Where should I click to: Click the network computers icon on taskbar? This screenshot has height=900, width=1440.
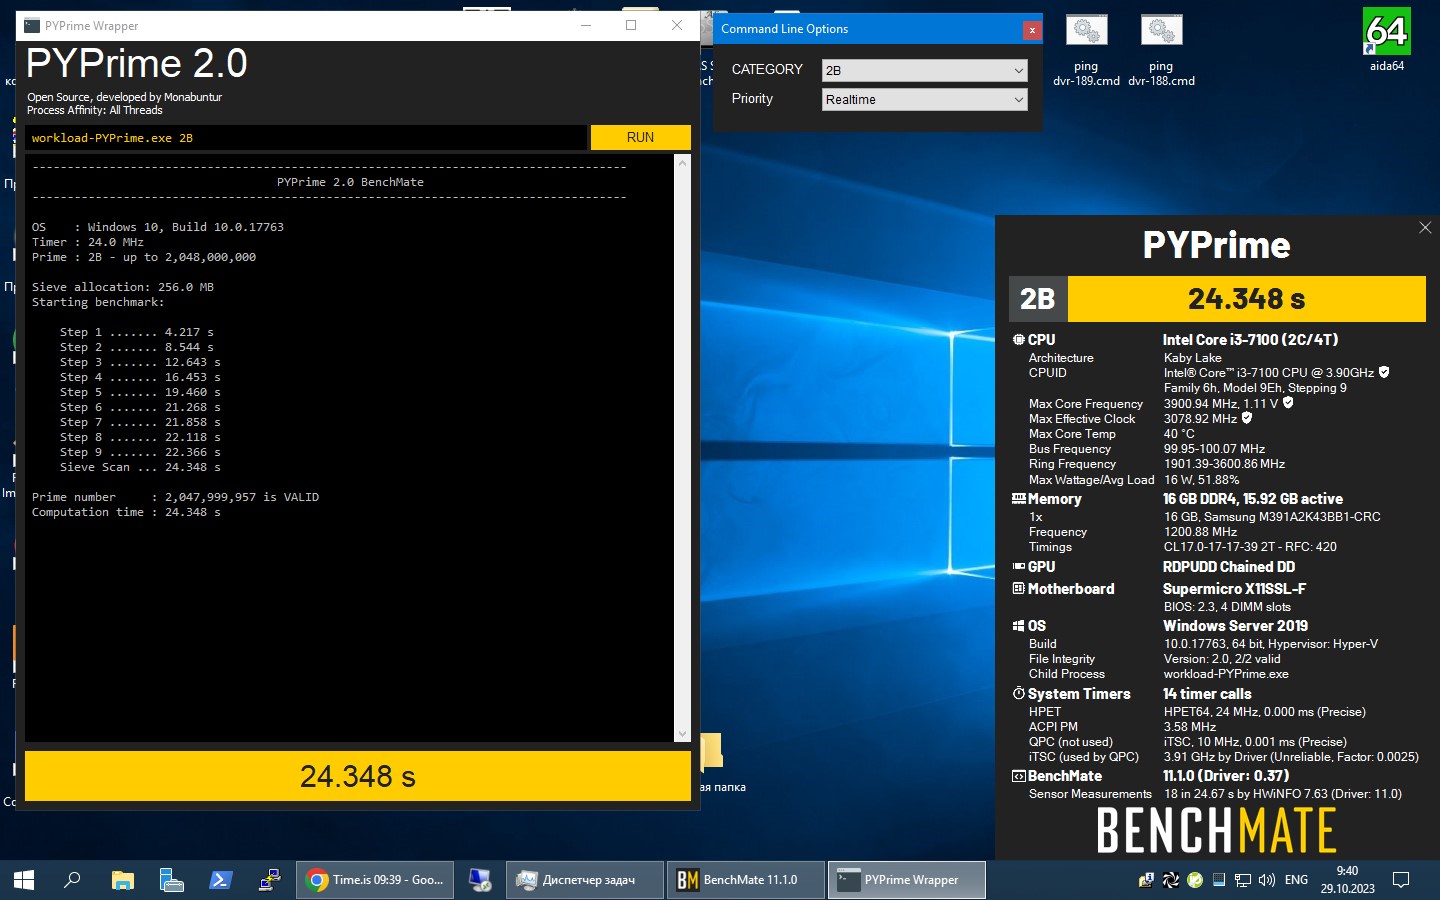pyautogui.click(x=269, y=880)
